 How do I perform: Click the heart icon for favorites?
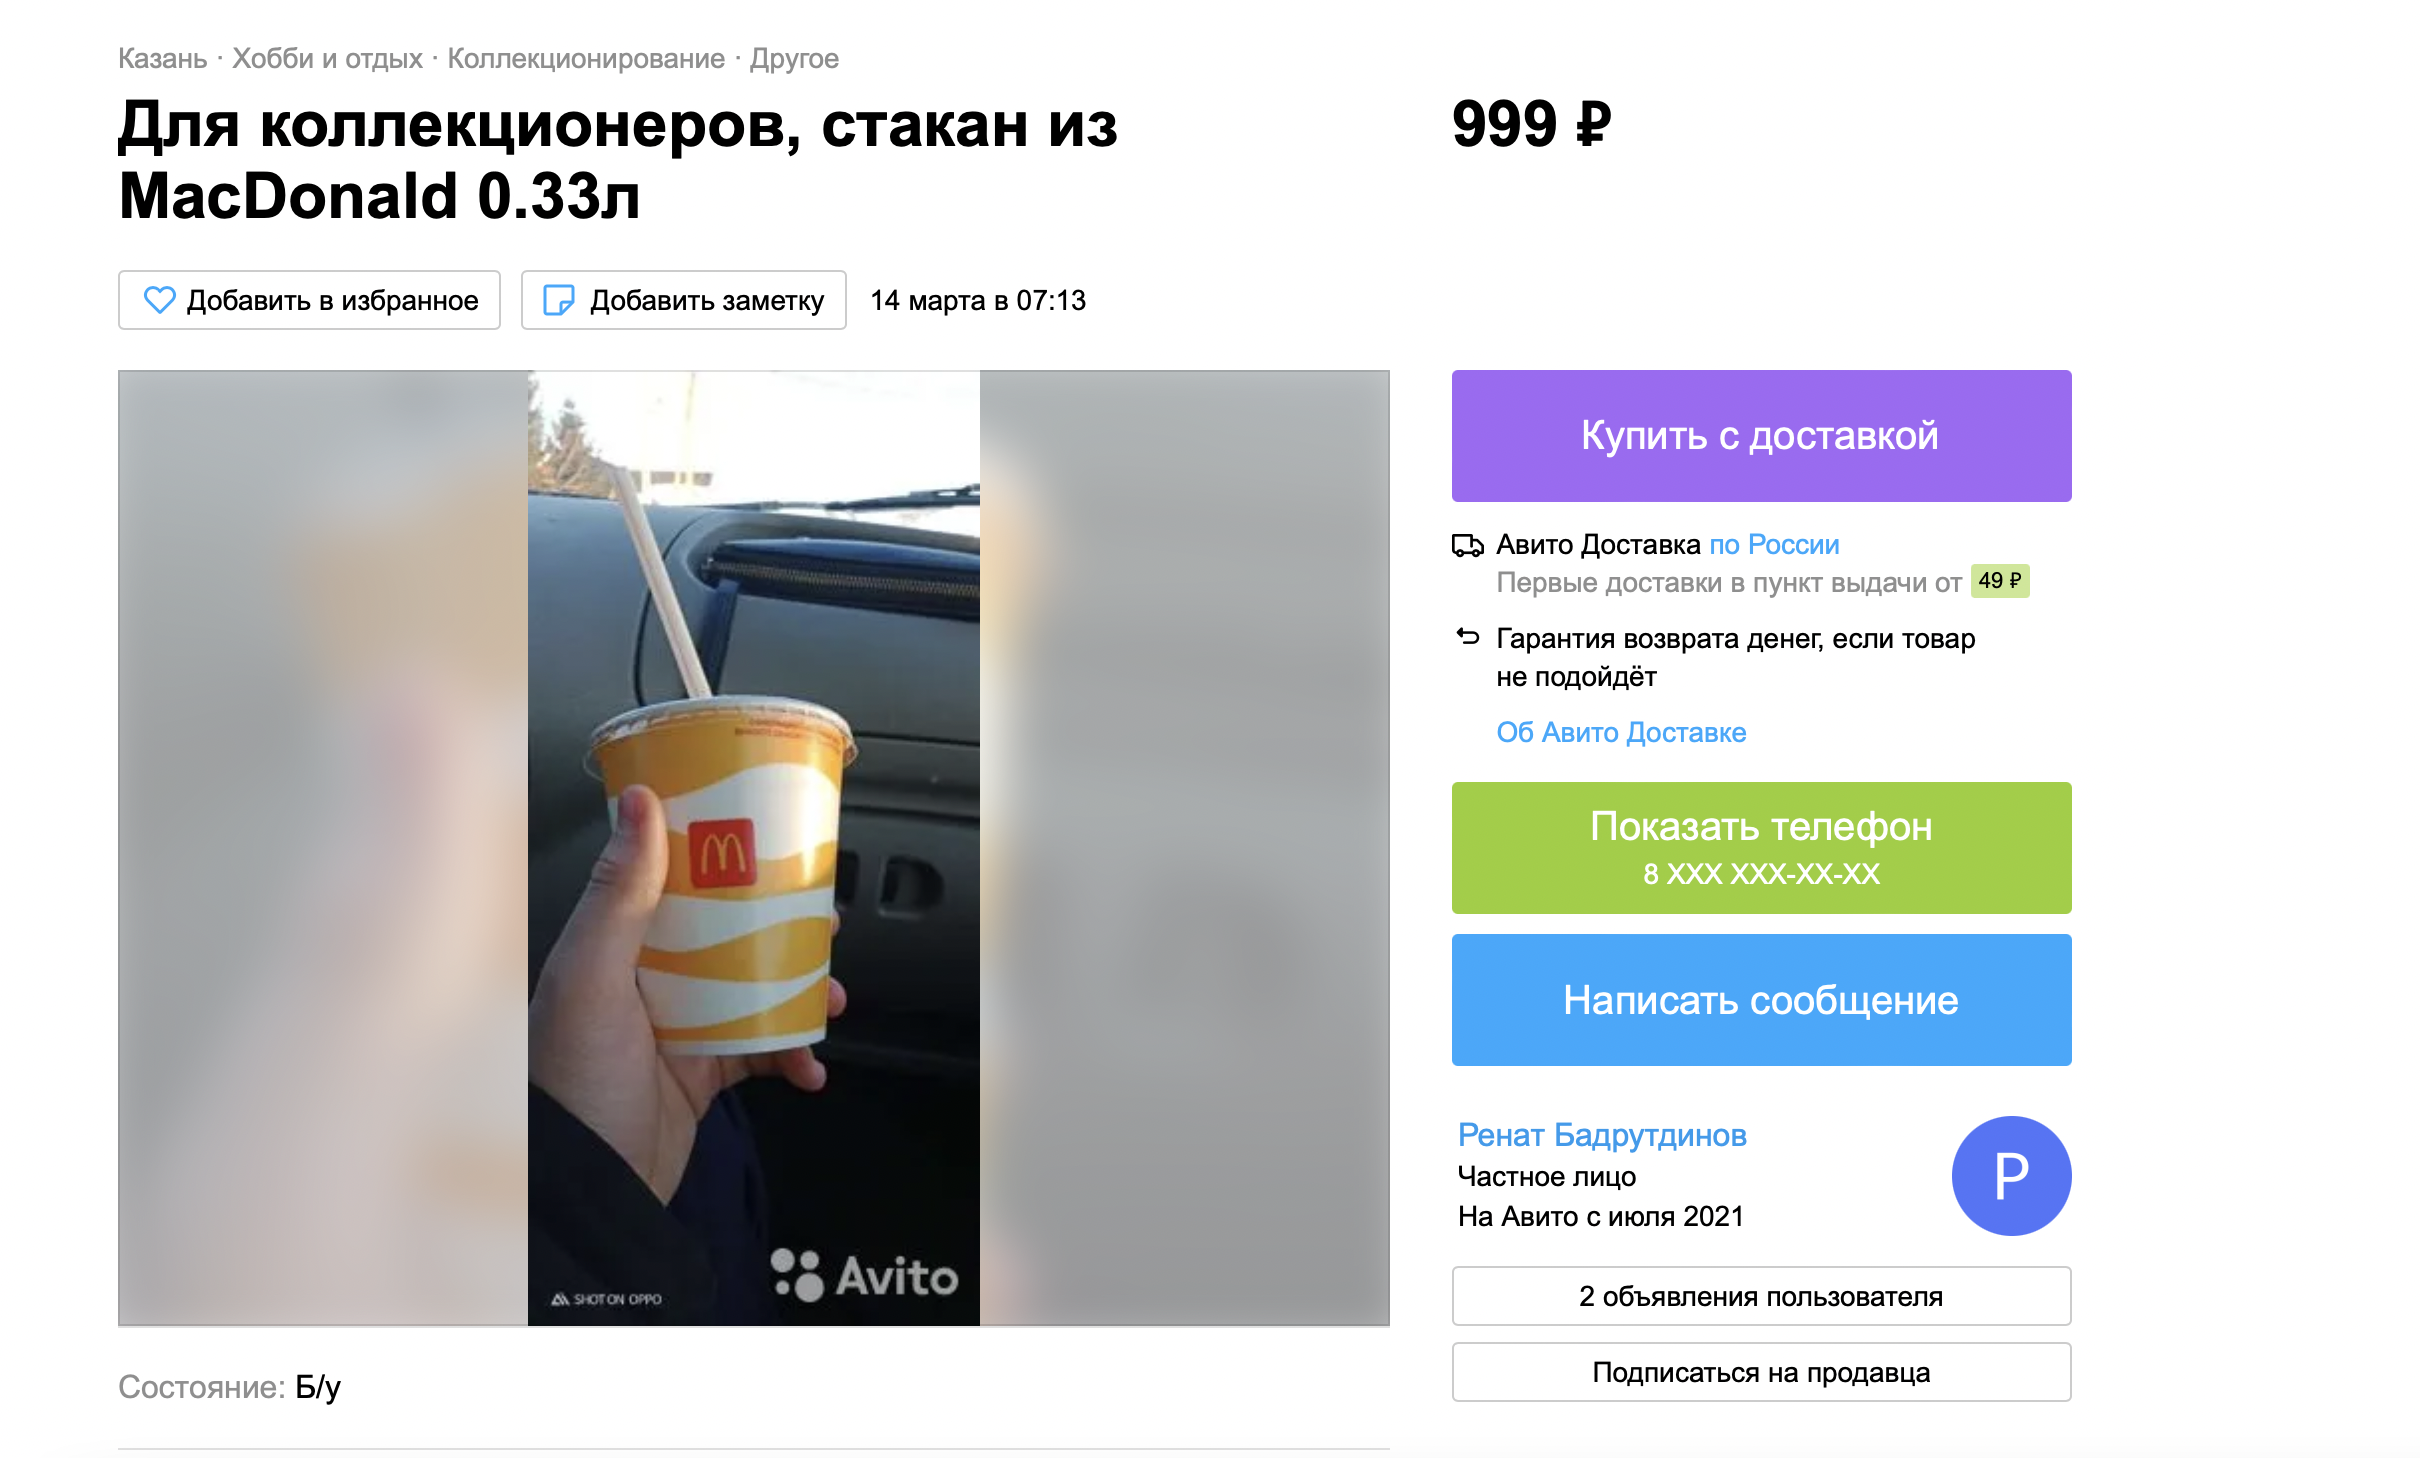click(x=160, y=300)
